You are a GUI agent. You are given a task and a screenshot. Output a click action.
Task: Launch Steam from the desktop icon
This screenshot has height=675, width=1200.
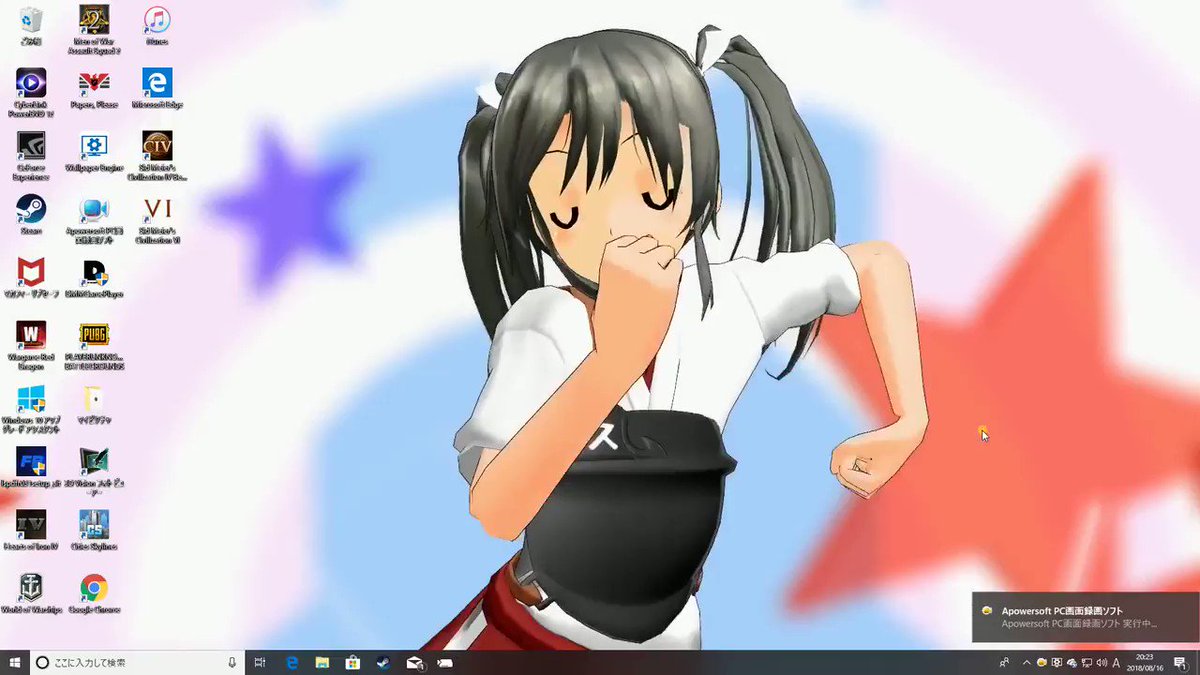31,214
